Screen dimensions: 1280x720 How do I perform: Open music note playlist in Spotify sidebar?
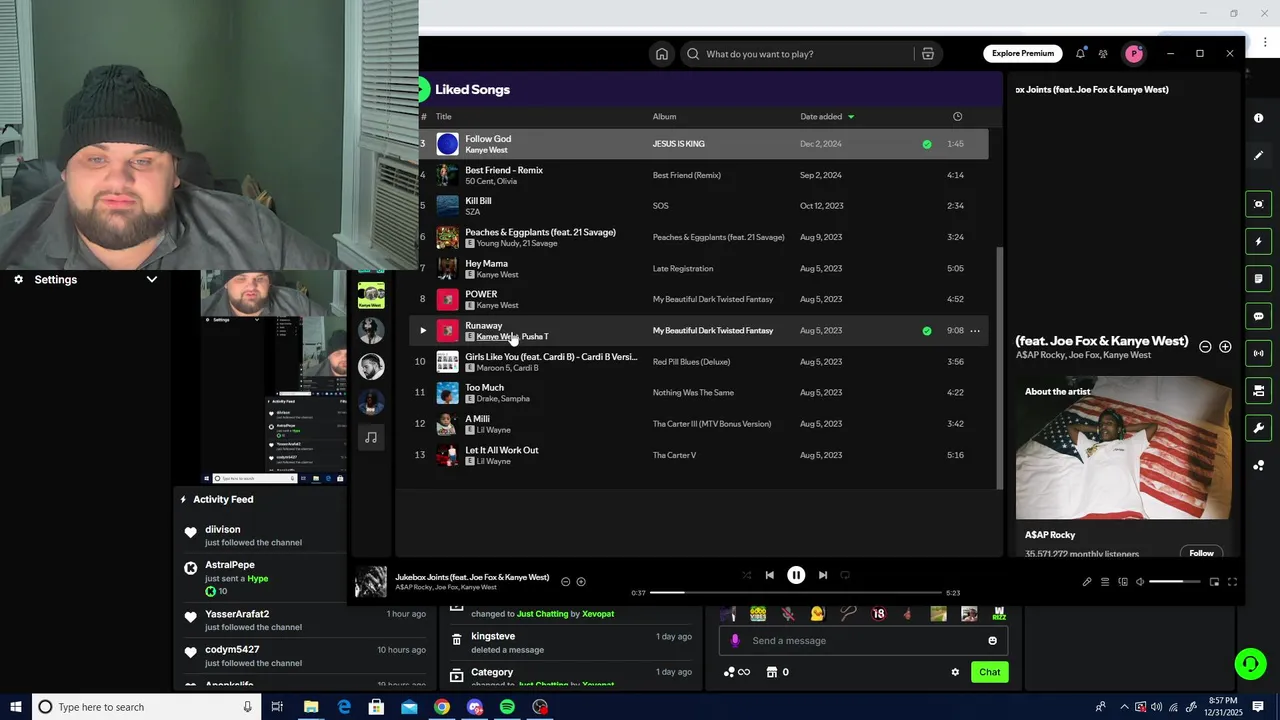pyautogui.click(x=371, y=438)
